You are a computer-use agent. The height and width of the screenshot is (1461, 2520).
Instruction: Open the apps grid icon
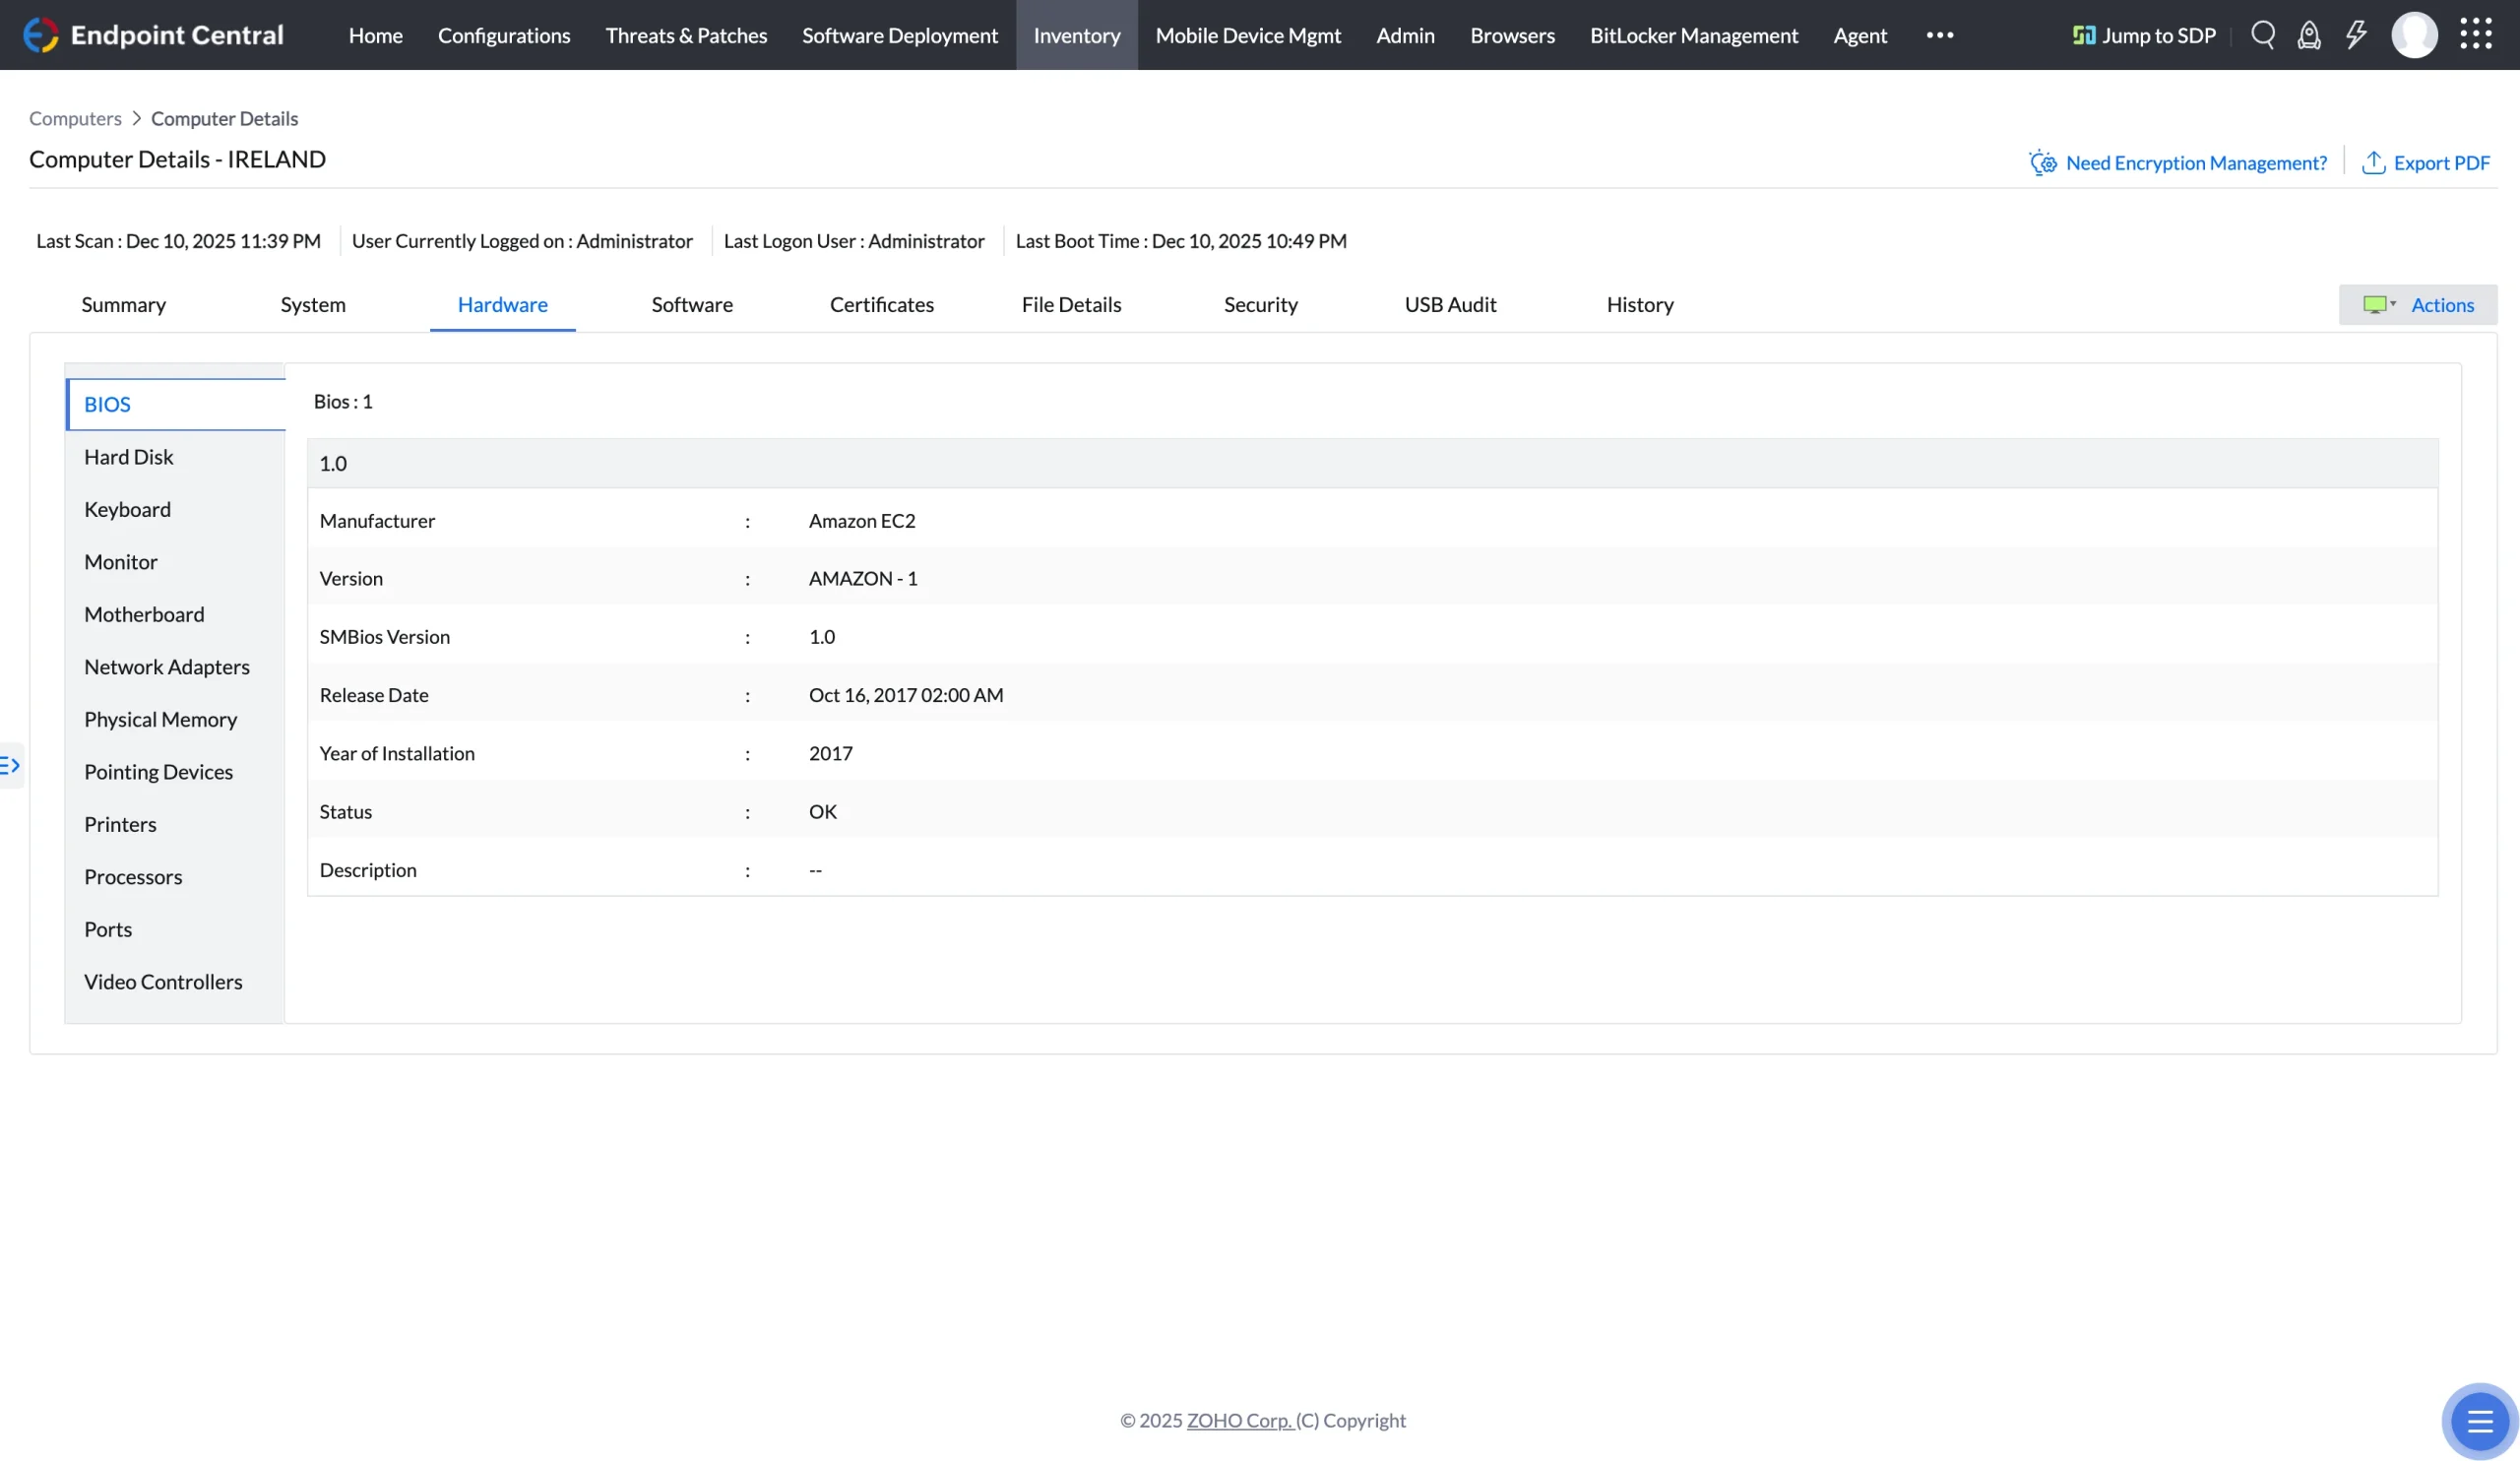coord(2476,35)
